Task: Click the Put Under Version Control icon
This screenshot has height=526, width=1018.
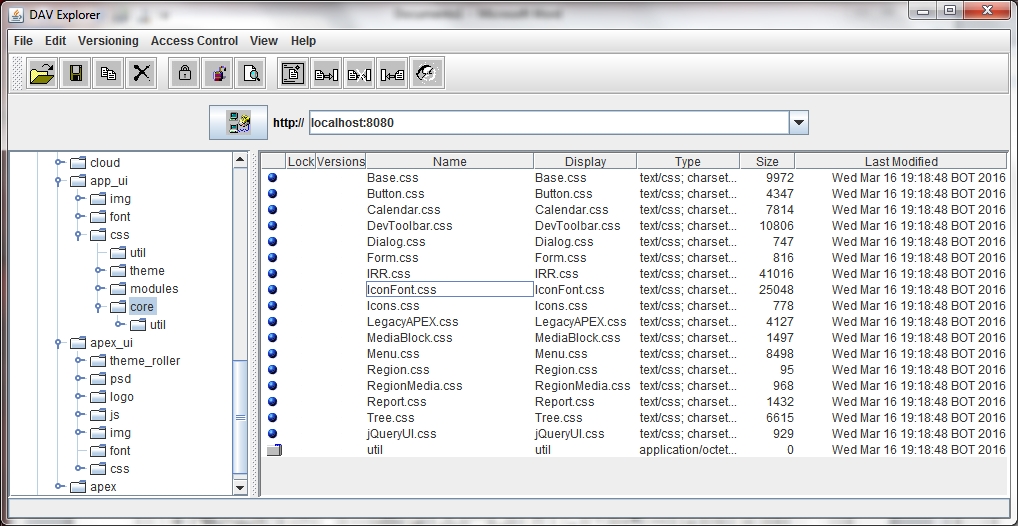Action: pos(293,73)
